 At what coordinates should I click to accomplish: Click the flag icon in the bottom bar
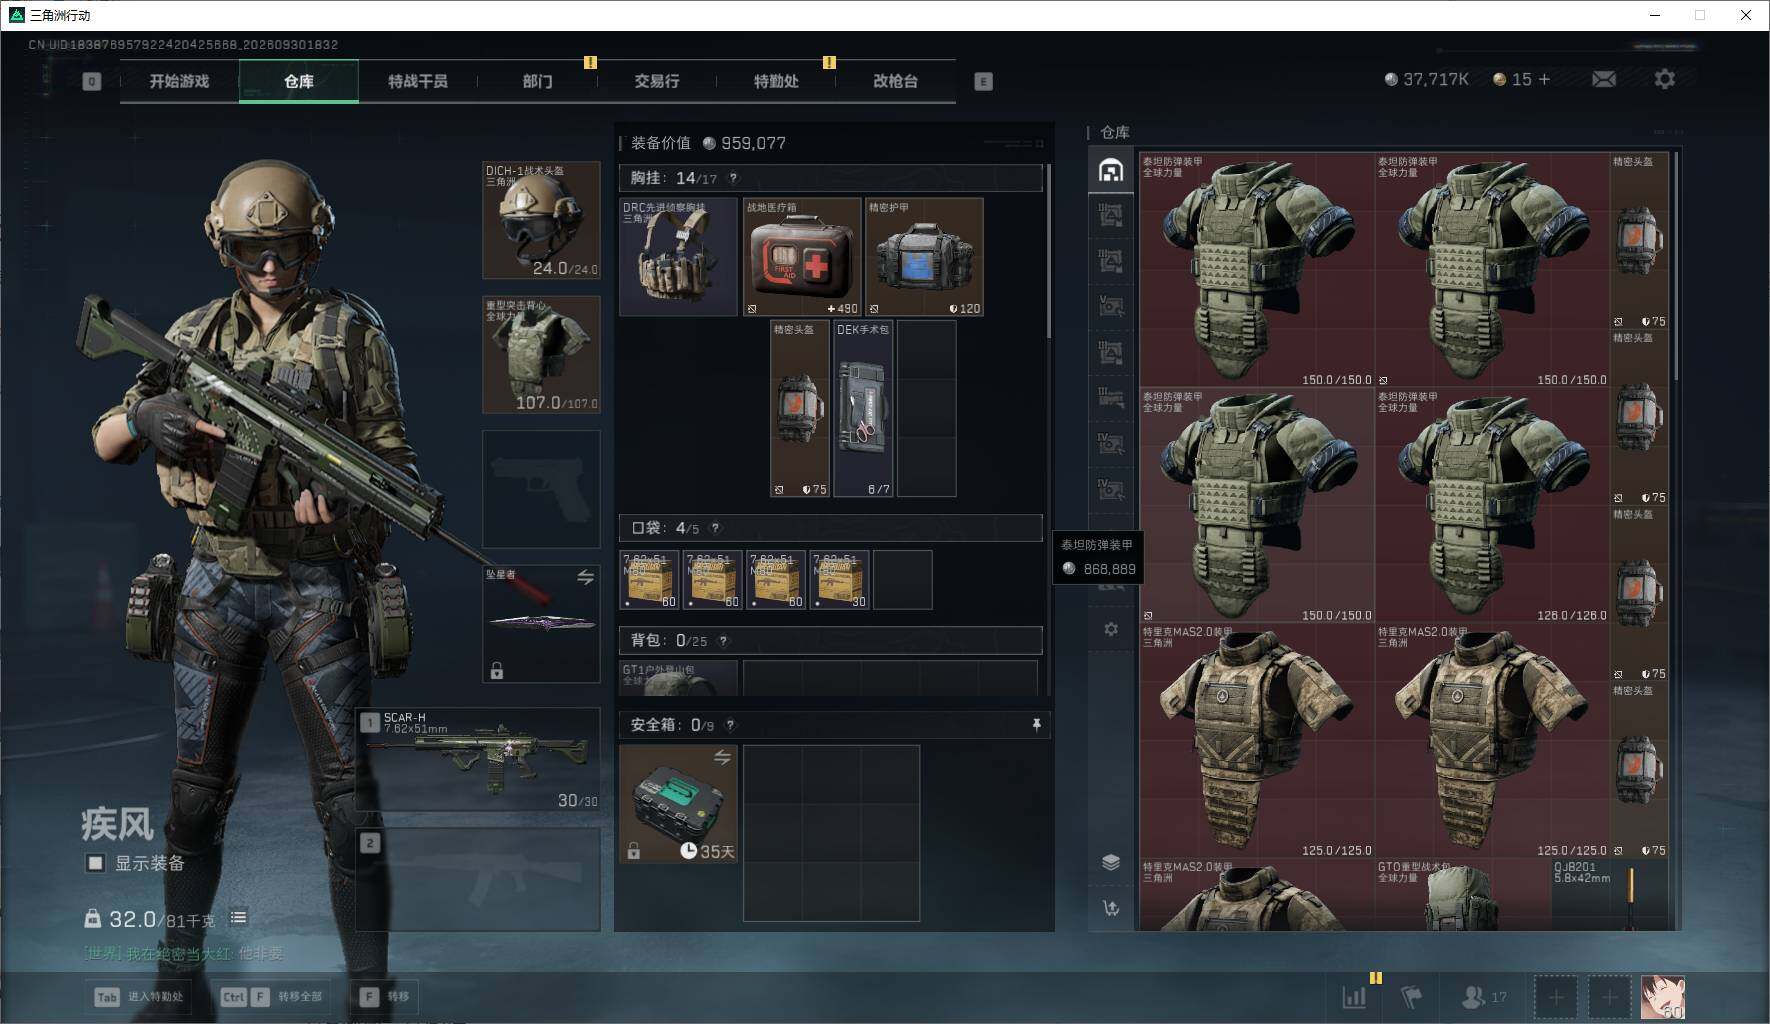[x=1411, y=997]
